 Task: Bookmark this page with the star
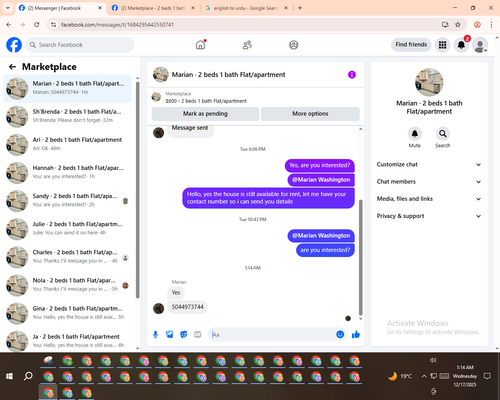458,25
